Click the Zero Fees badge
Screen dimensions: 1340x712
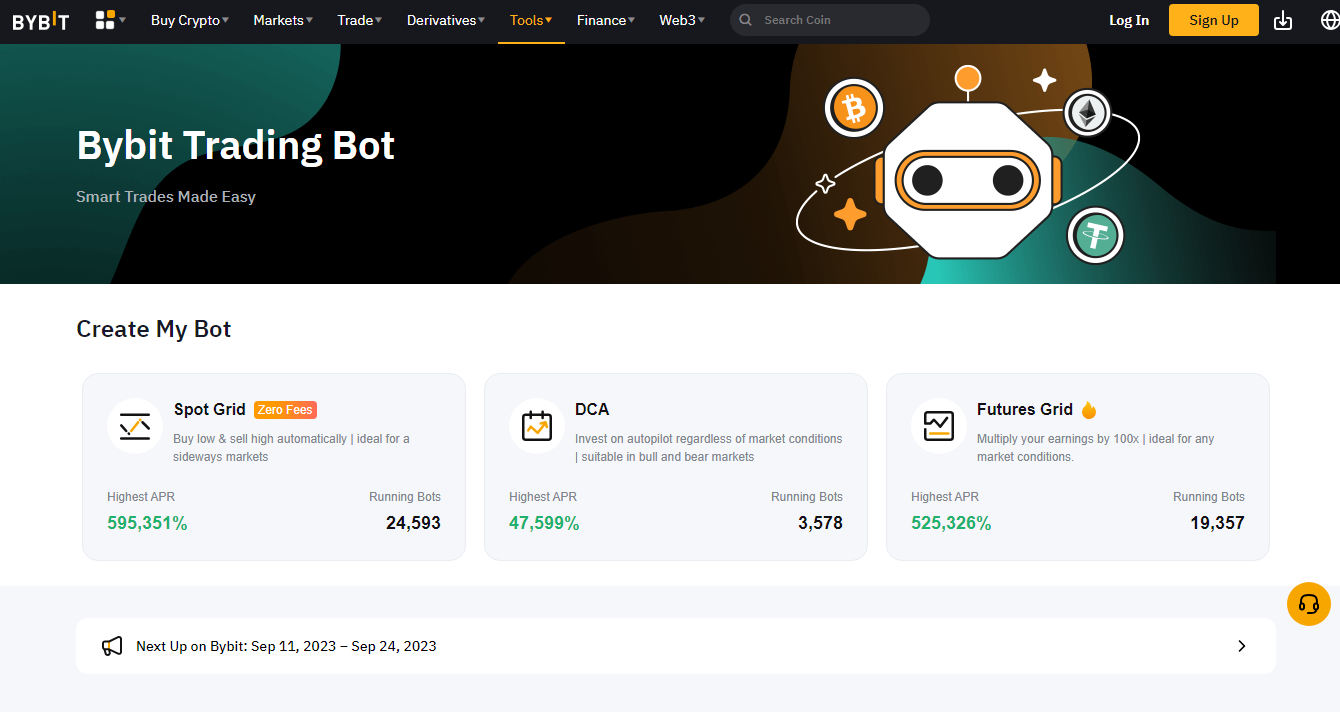[x=285, y=410]
